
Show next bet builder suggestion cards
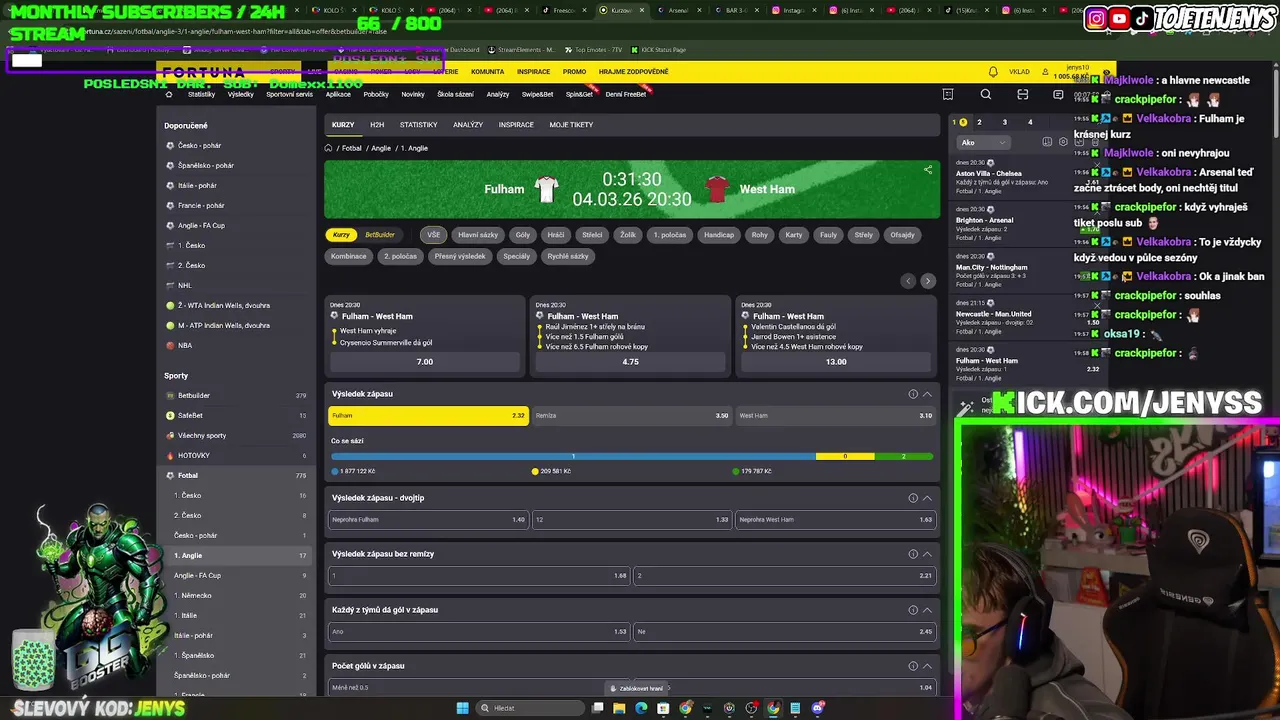click(x=927, y=281)
